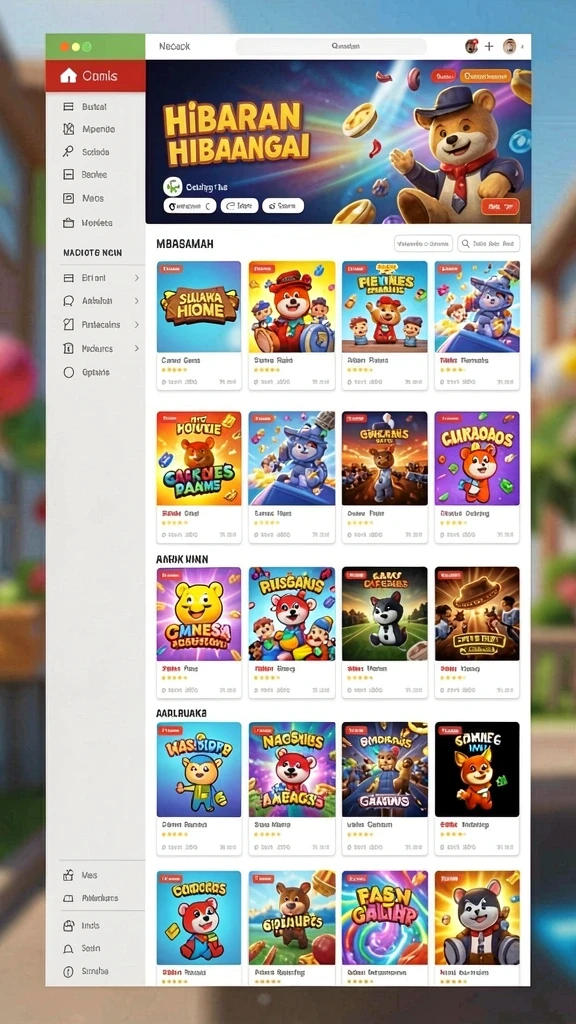
Task: Expand the Aatalon chevron
Action: [136, 300]
